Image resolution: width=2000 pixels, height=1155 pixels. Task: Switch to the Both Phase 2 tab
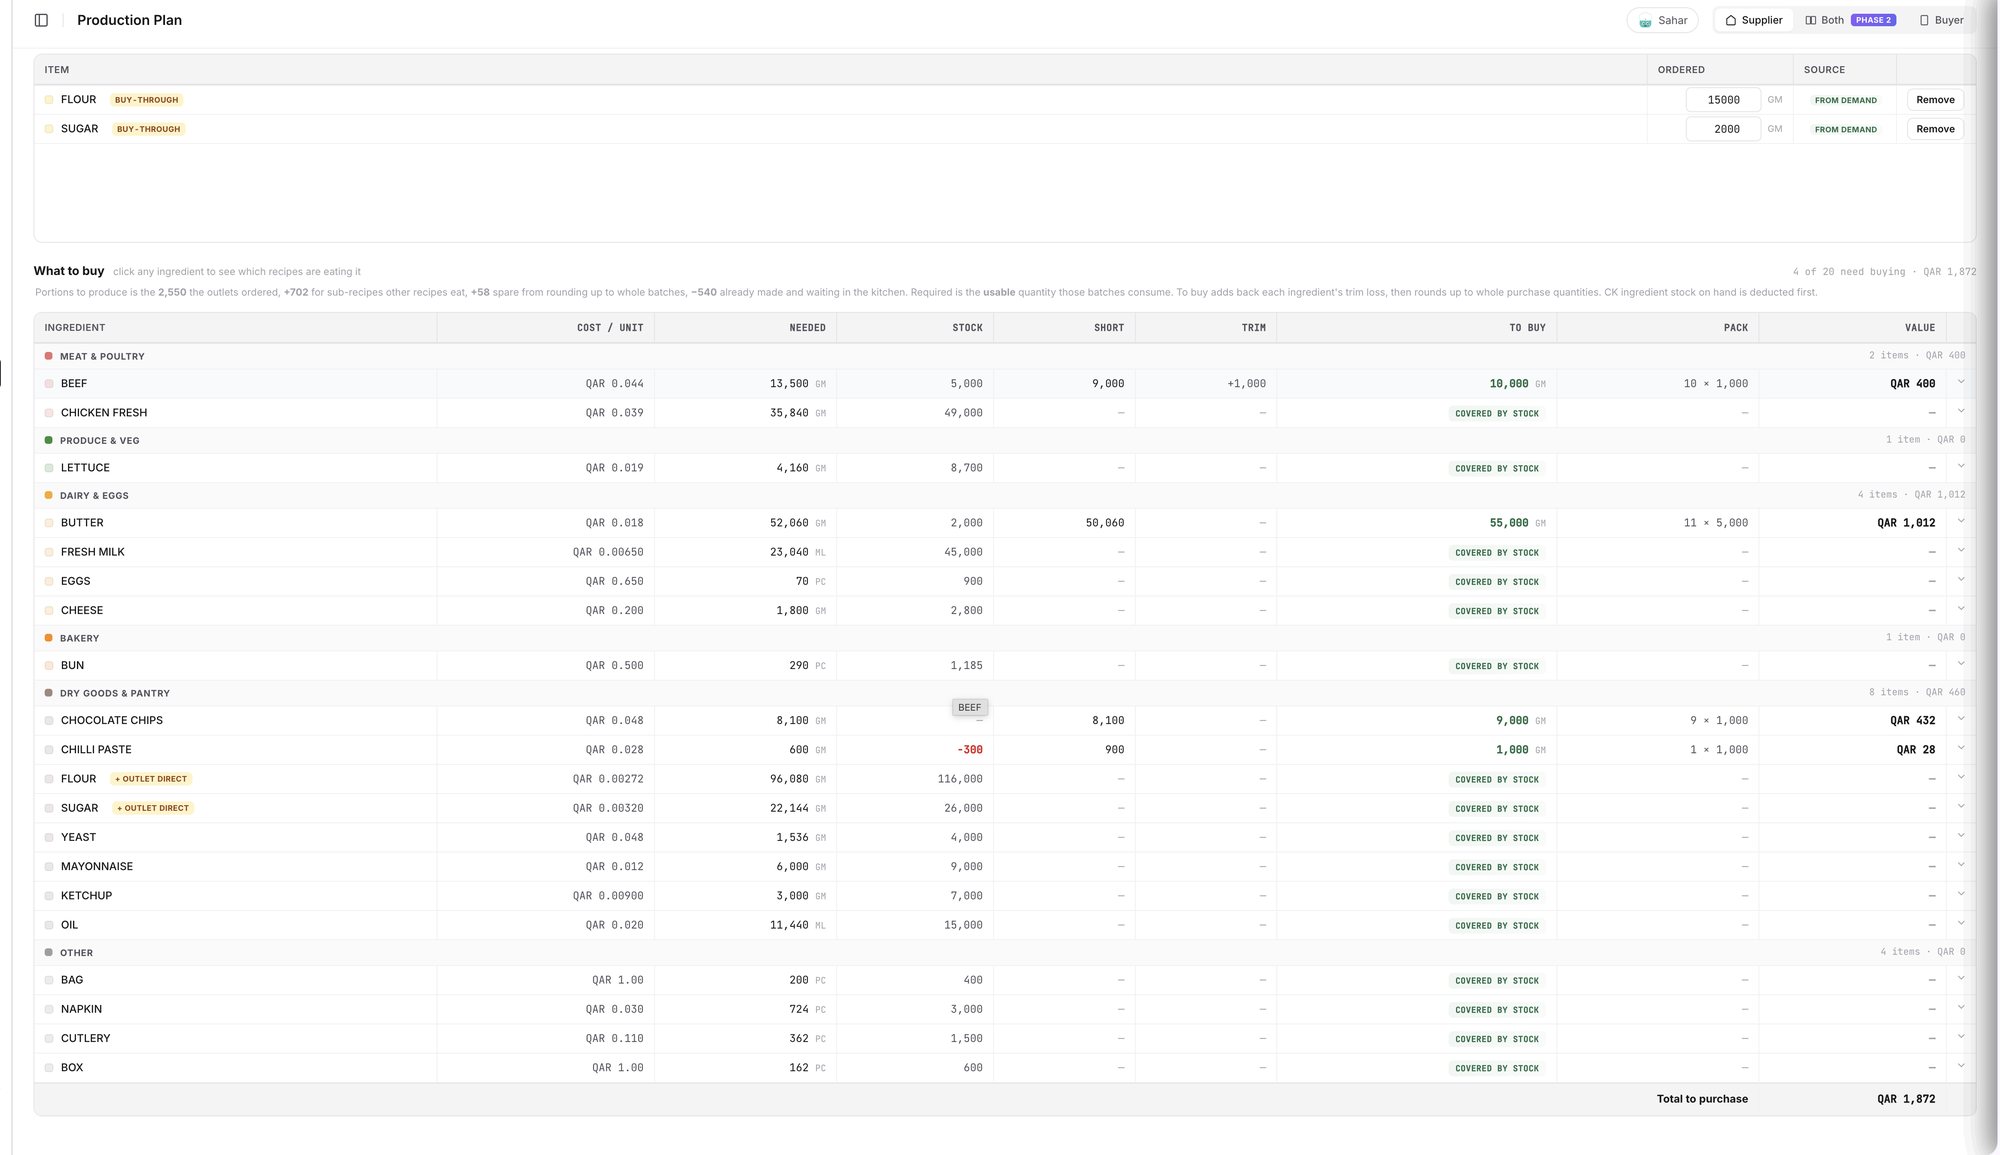(1850, 20)
